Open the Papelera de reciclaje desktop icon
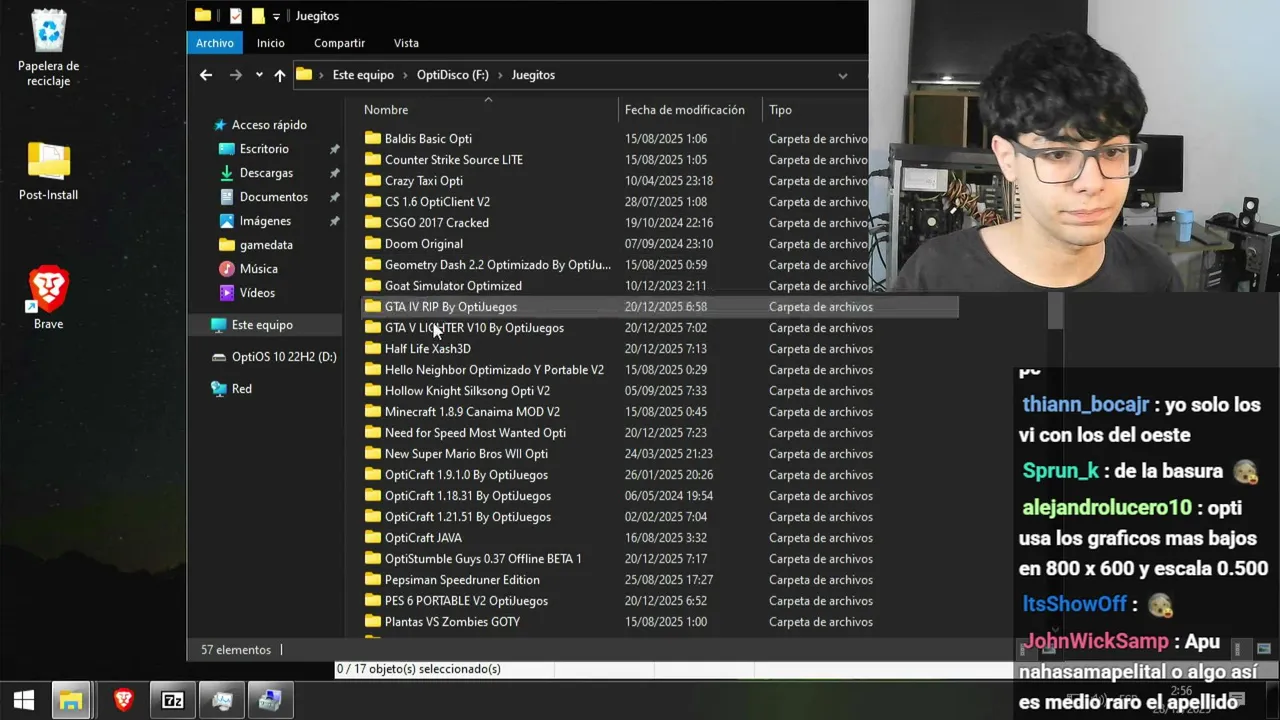The image size is (1280, 720). click(48, 48)
